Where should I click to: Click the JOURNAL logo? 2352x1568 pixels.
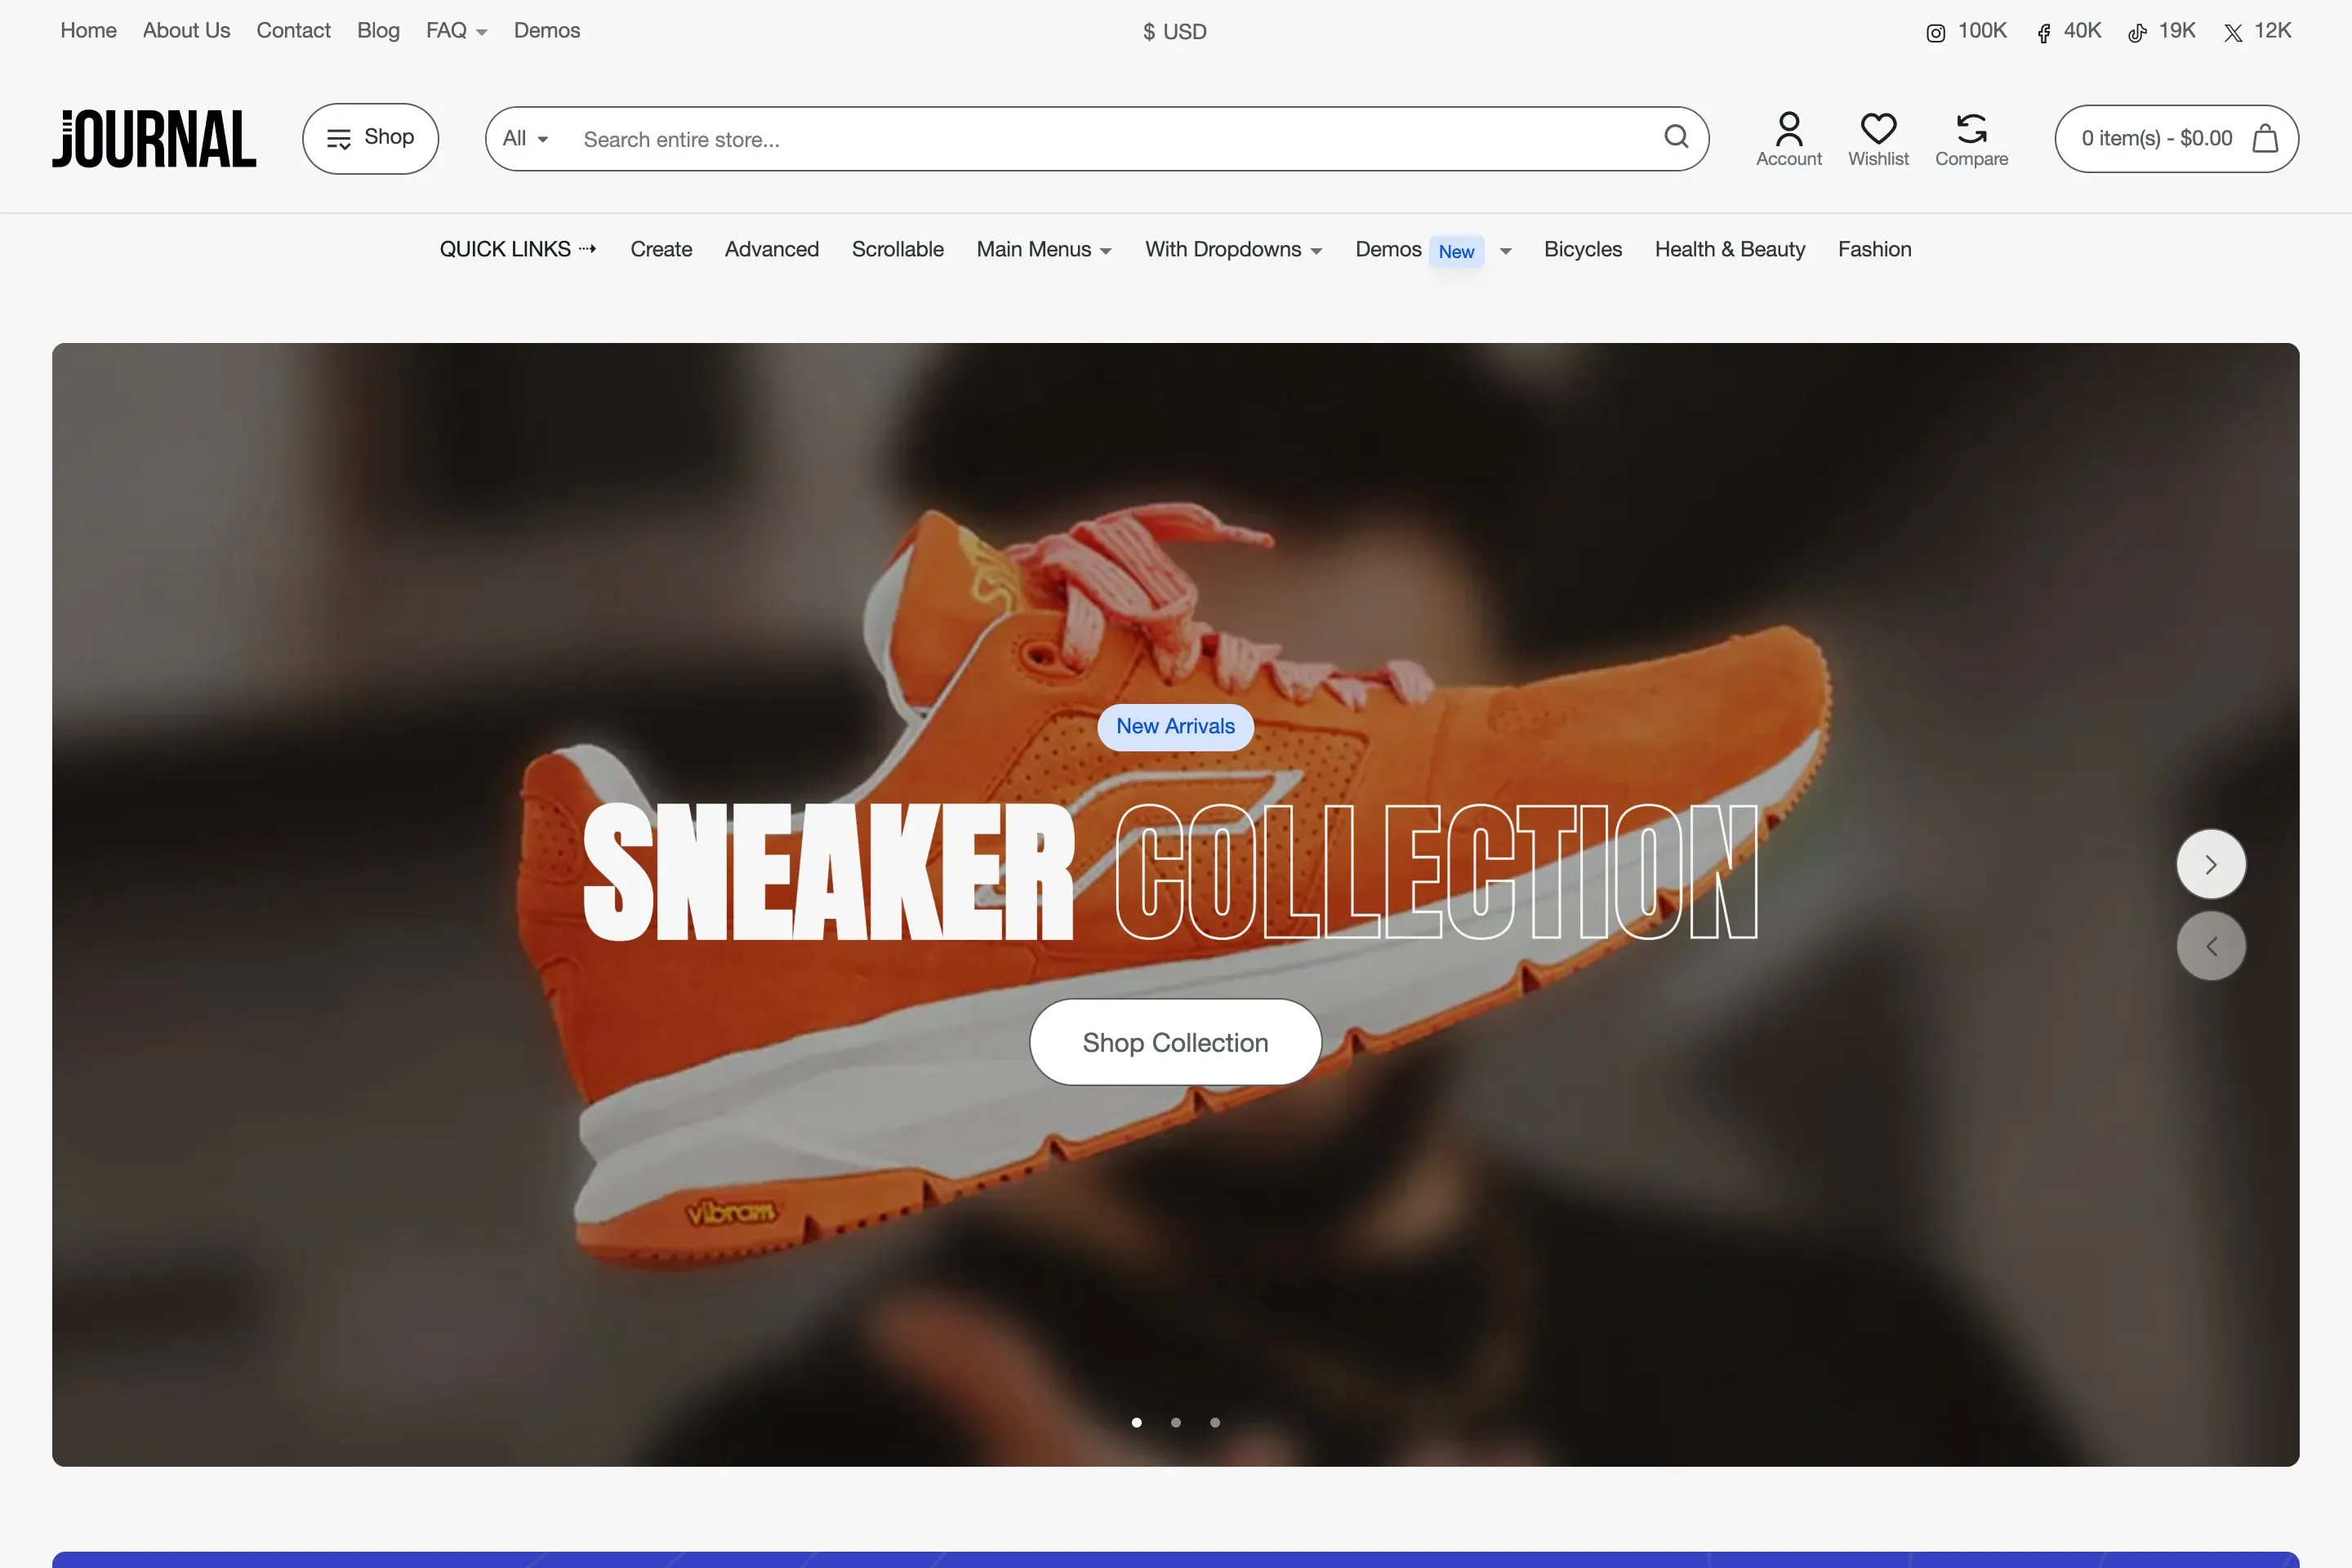tap(154, 138)
